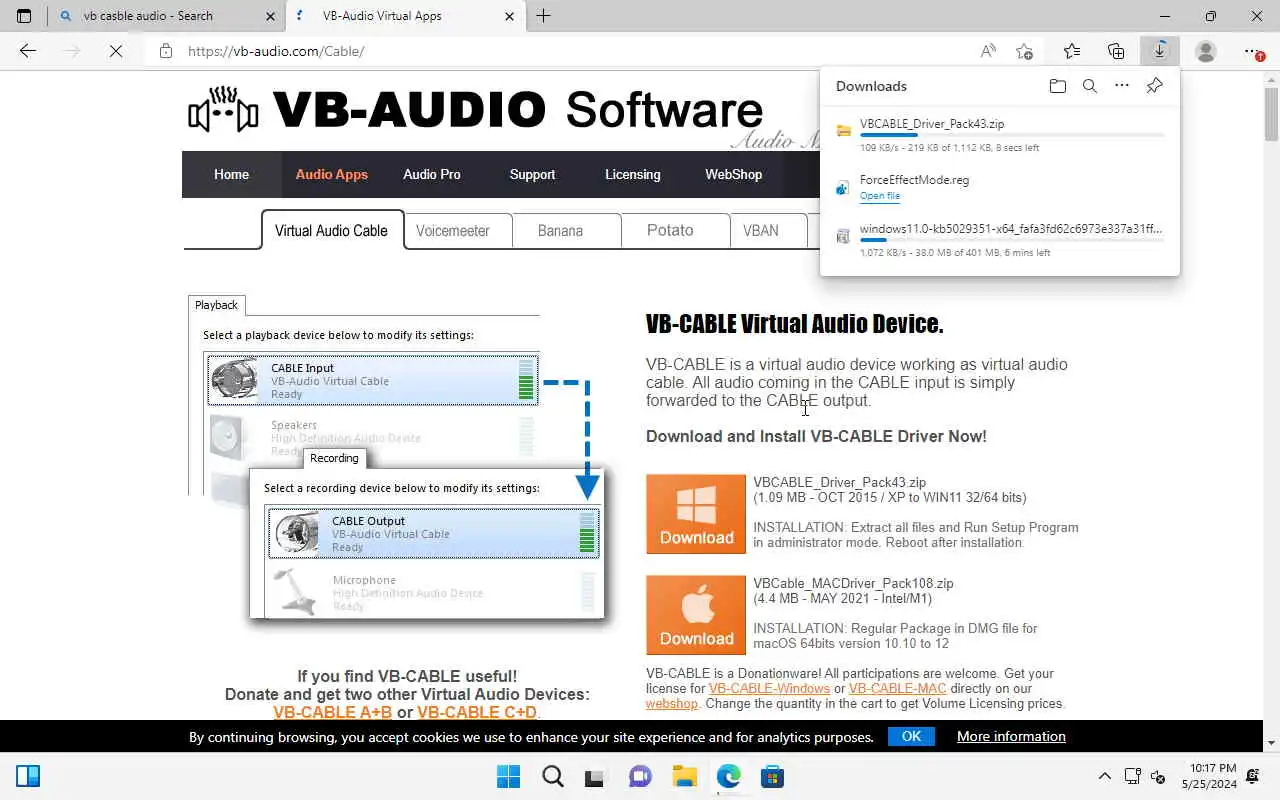Screen dimensions: 1280x800
Task: Open taskbar clock and date
Action: coord(1209,776)
